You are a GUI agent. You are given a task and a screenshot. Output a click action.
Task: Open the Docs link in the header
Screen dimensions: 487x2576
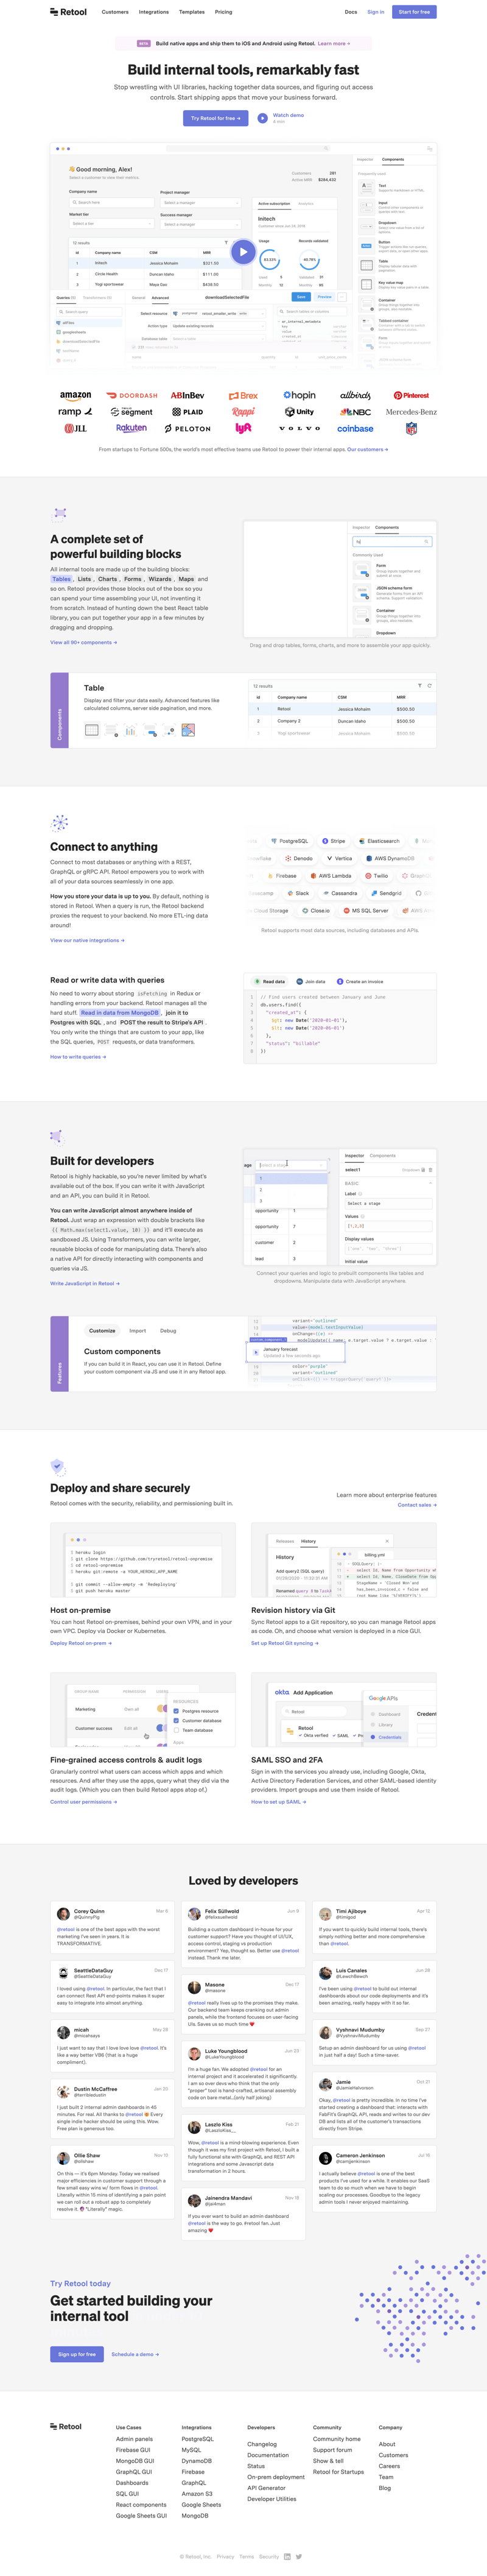(351, 12)
